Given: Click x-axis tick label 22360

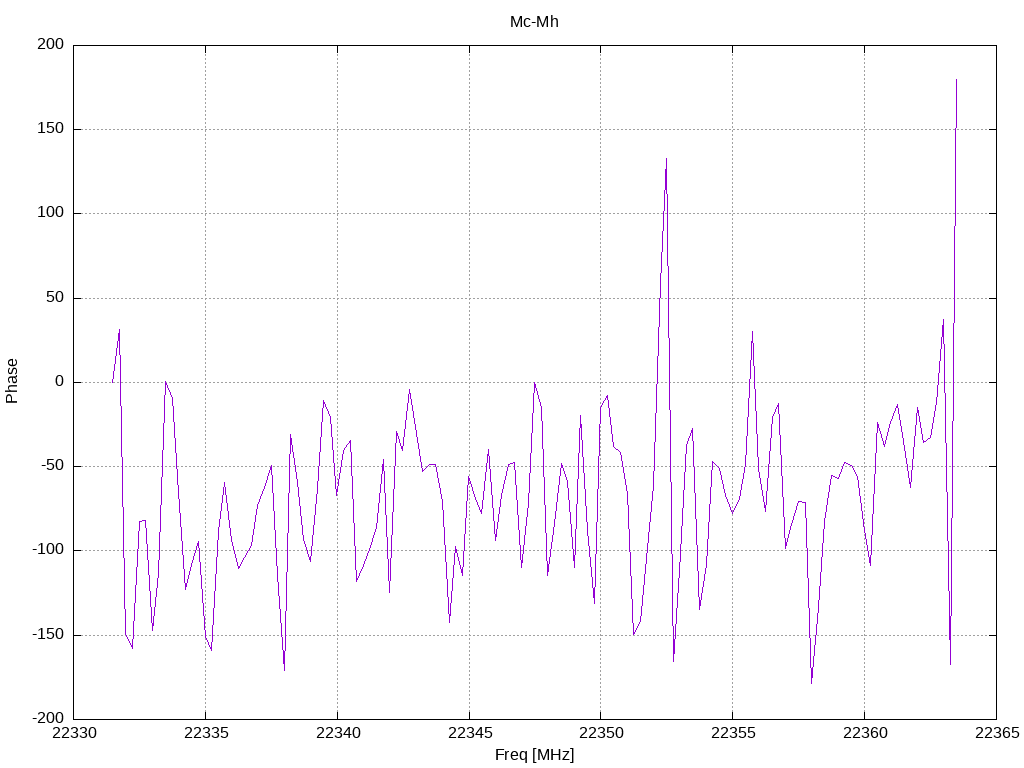Looking at the screenshot, I should [865, 733].
